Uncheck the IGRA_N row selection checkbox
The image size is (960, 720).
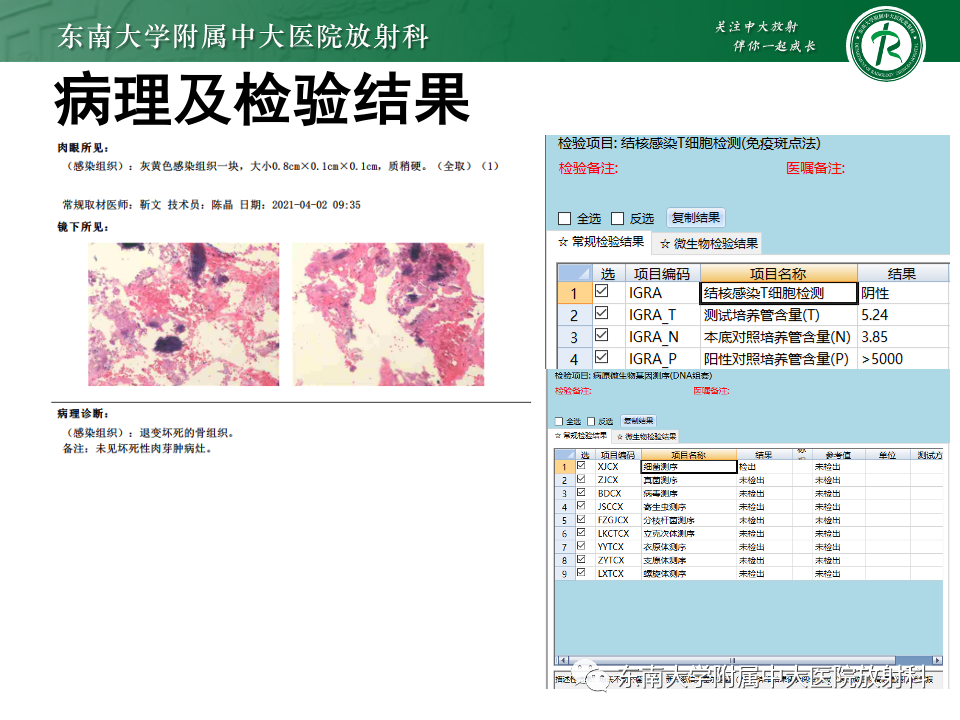602,335
